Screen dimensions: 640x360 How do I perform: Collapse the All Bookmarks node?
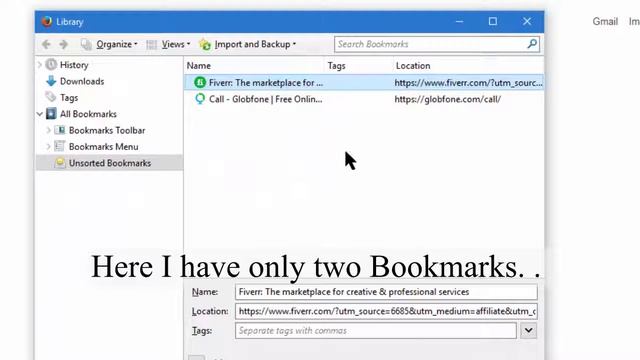pos(40,114)
